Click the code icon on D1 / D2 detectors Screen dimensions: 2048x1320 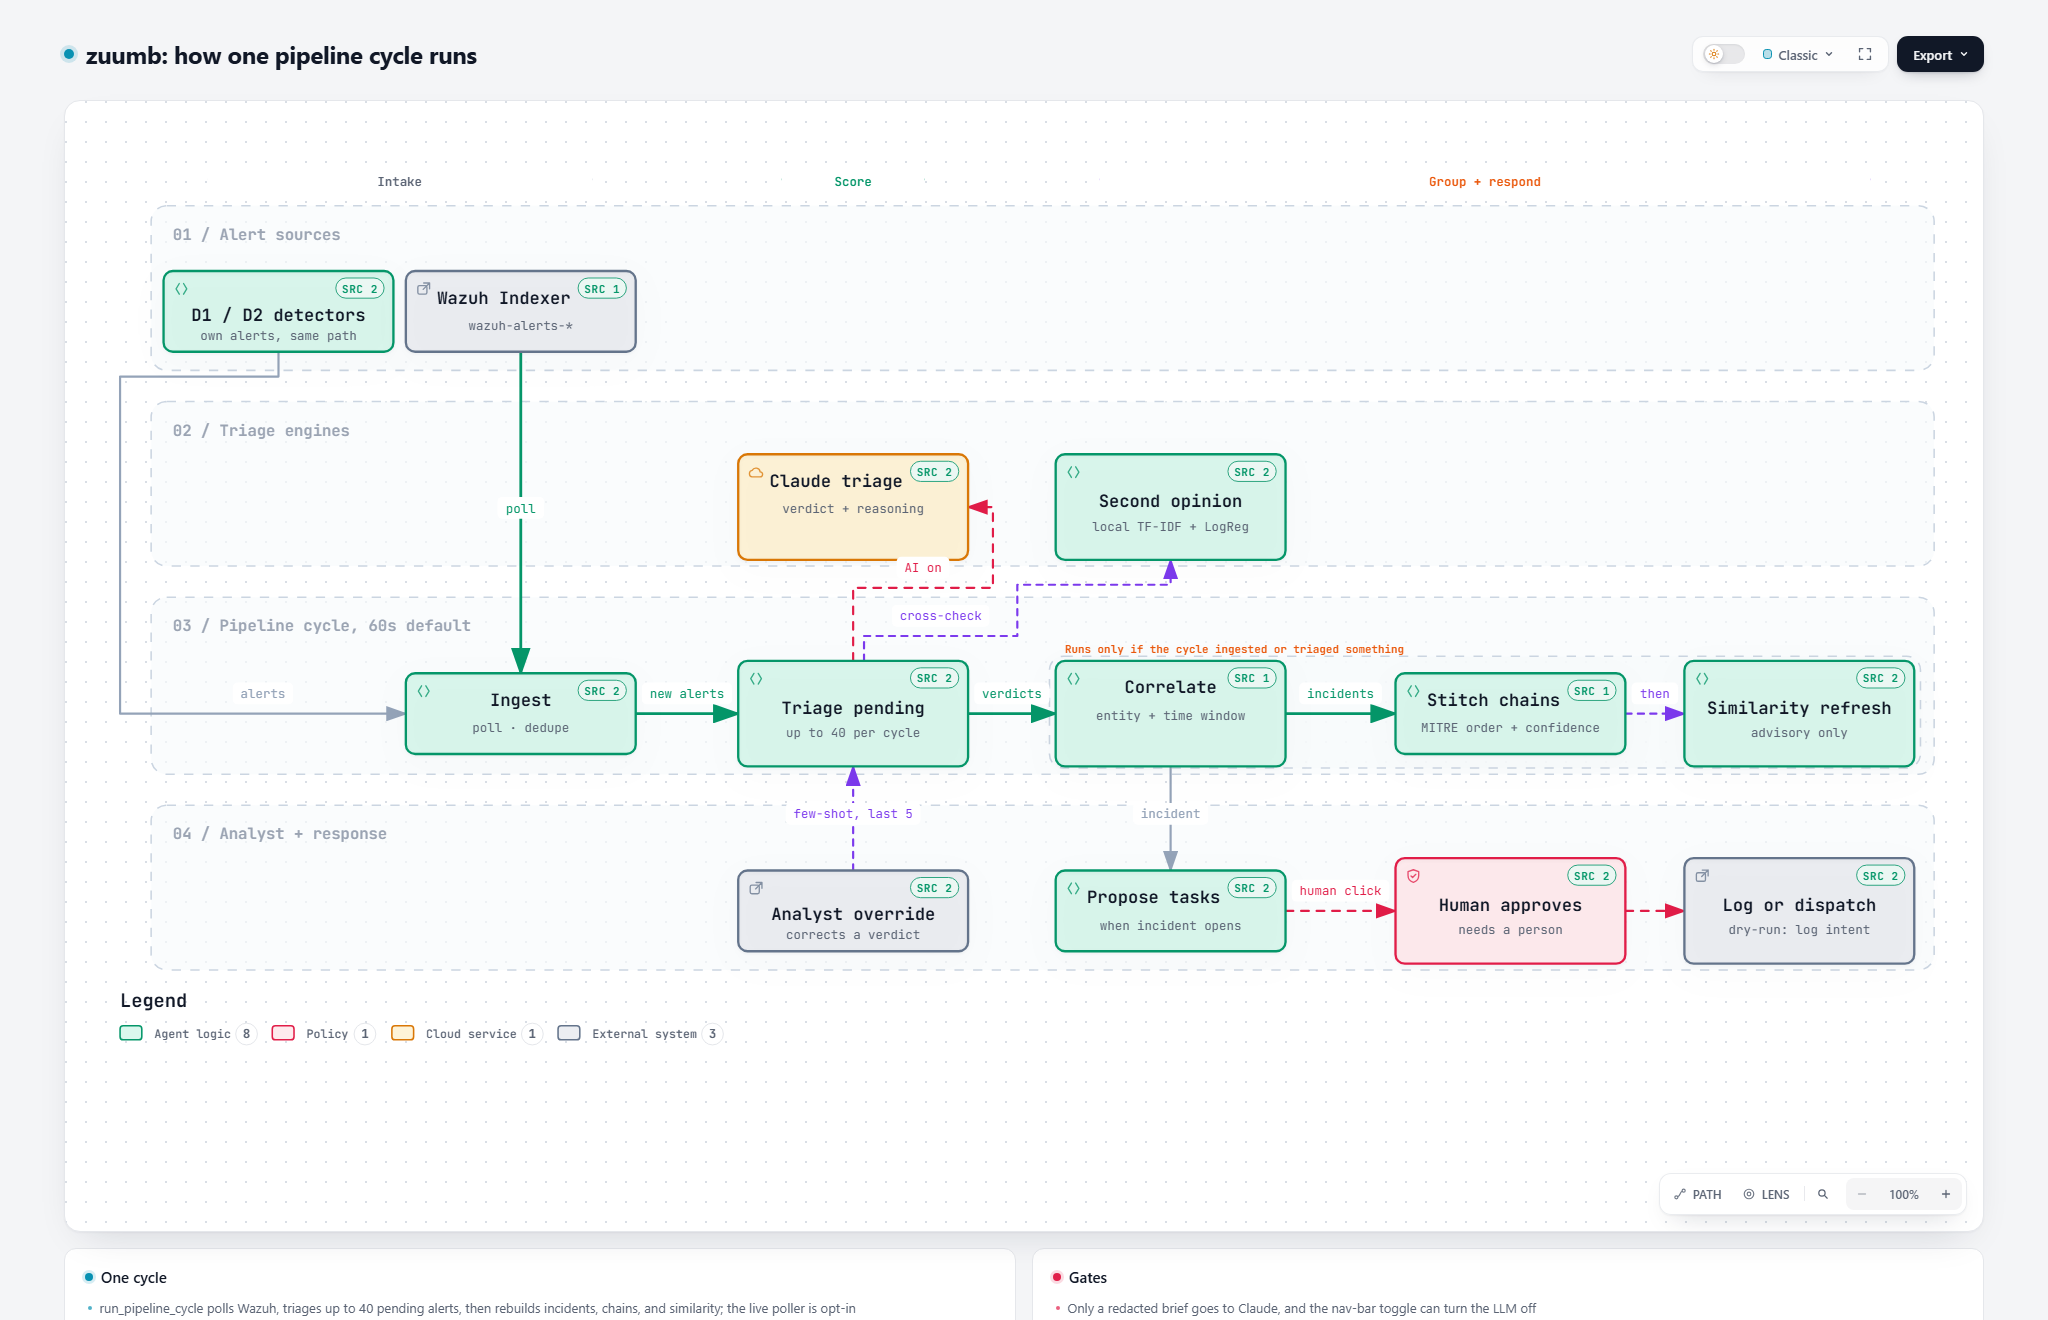182,288
